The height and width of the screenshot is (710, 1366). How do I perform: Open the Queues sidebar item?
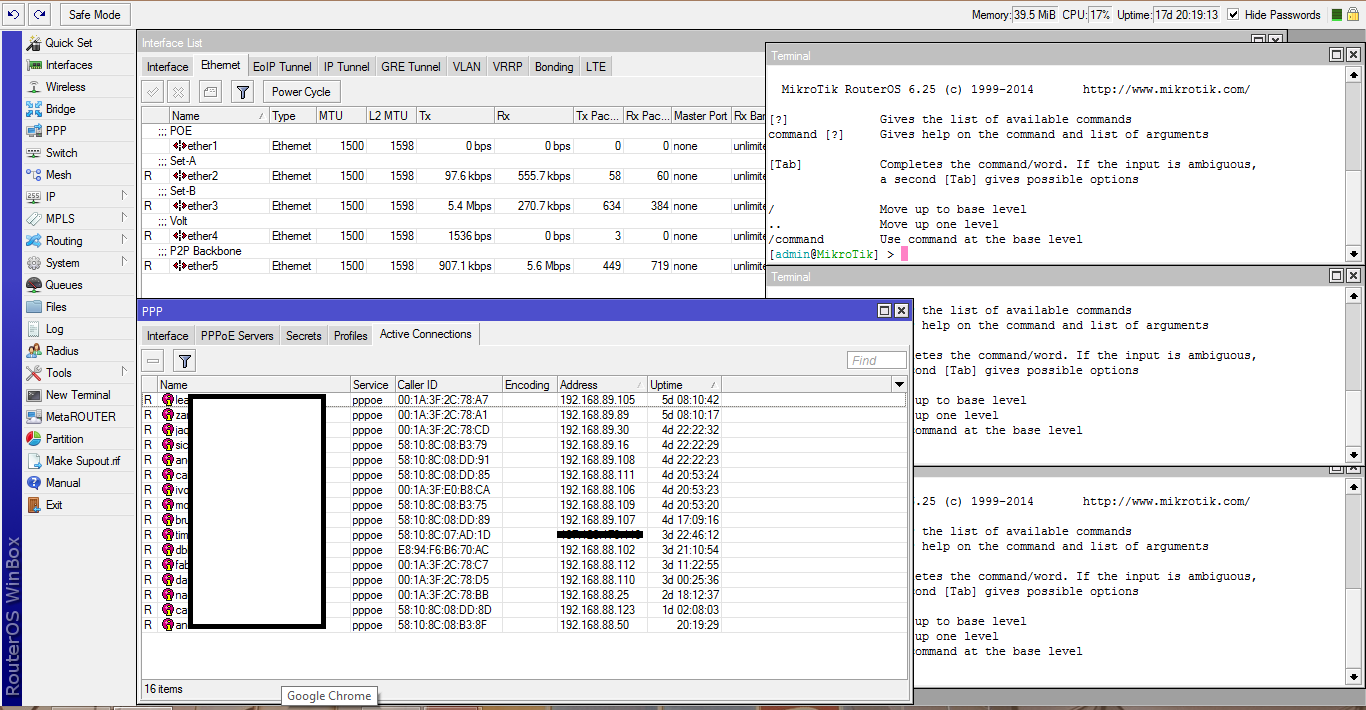pos(64,285)
